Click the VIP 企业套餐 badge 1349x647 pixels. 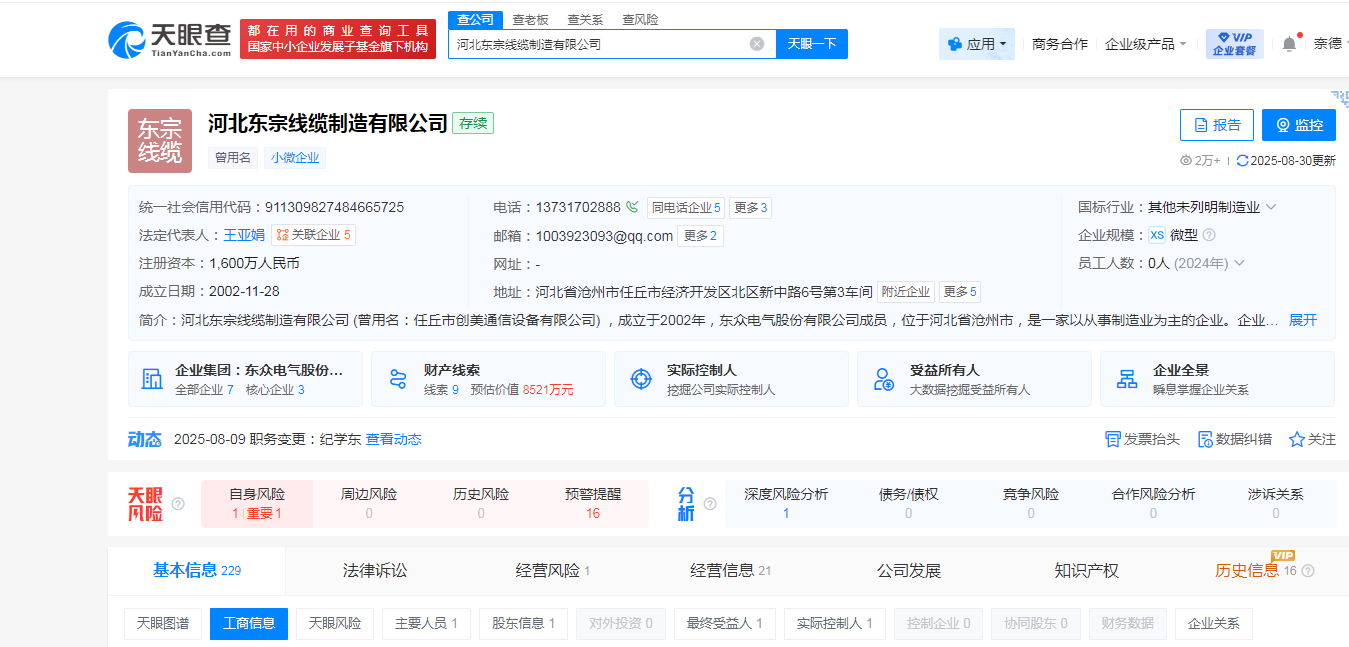[1234, 44]
